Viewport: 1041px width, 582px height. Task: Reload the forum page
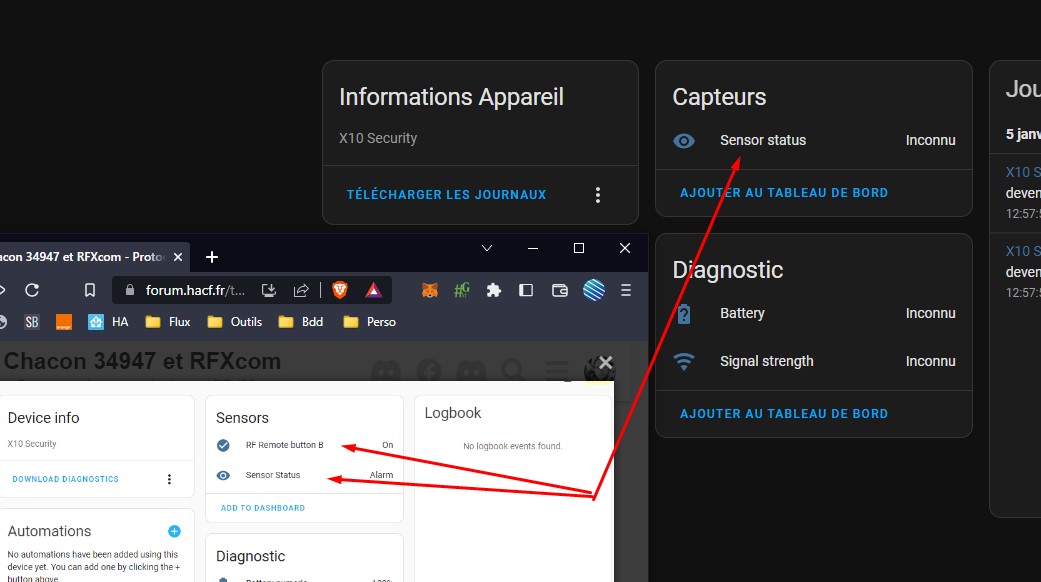(32, 290)
